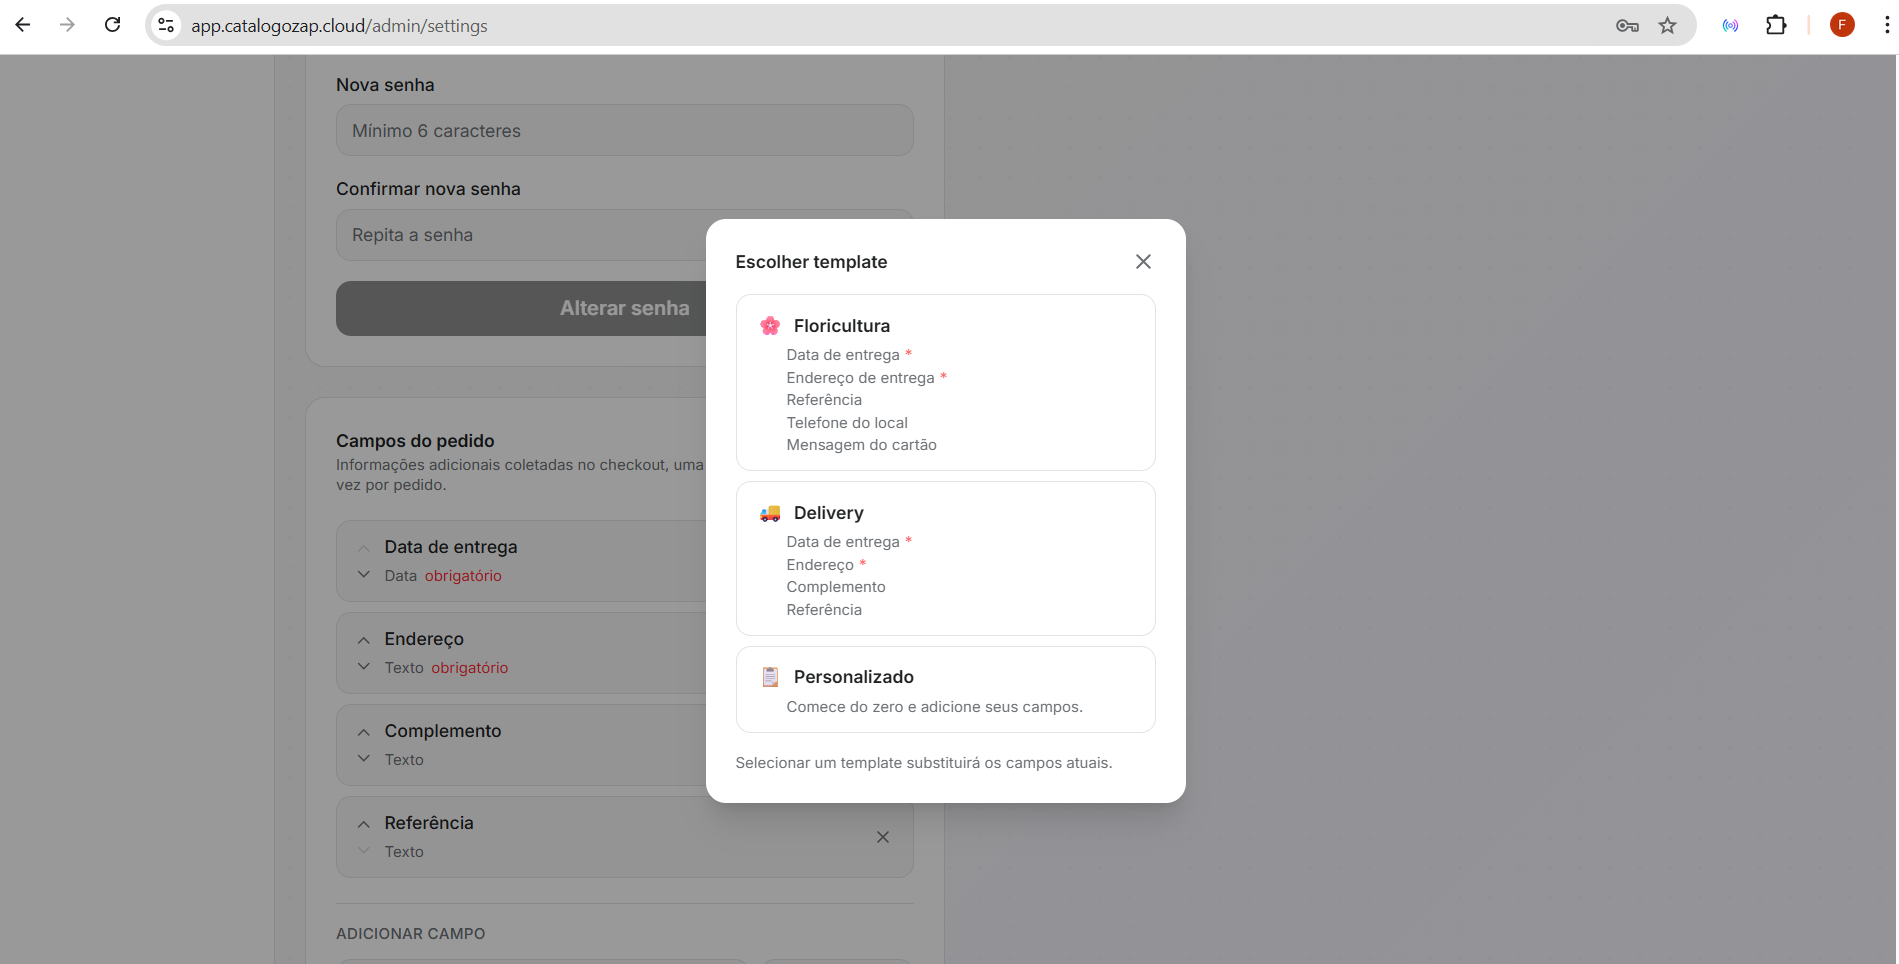Image resolution: width=1899 pixels, height=964 pixels.
Task: Click 'Comece do zero e adicione seus campos.'
Action: pos(934,707)
